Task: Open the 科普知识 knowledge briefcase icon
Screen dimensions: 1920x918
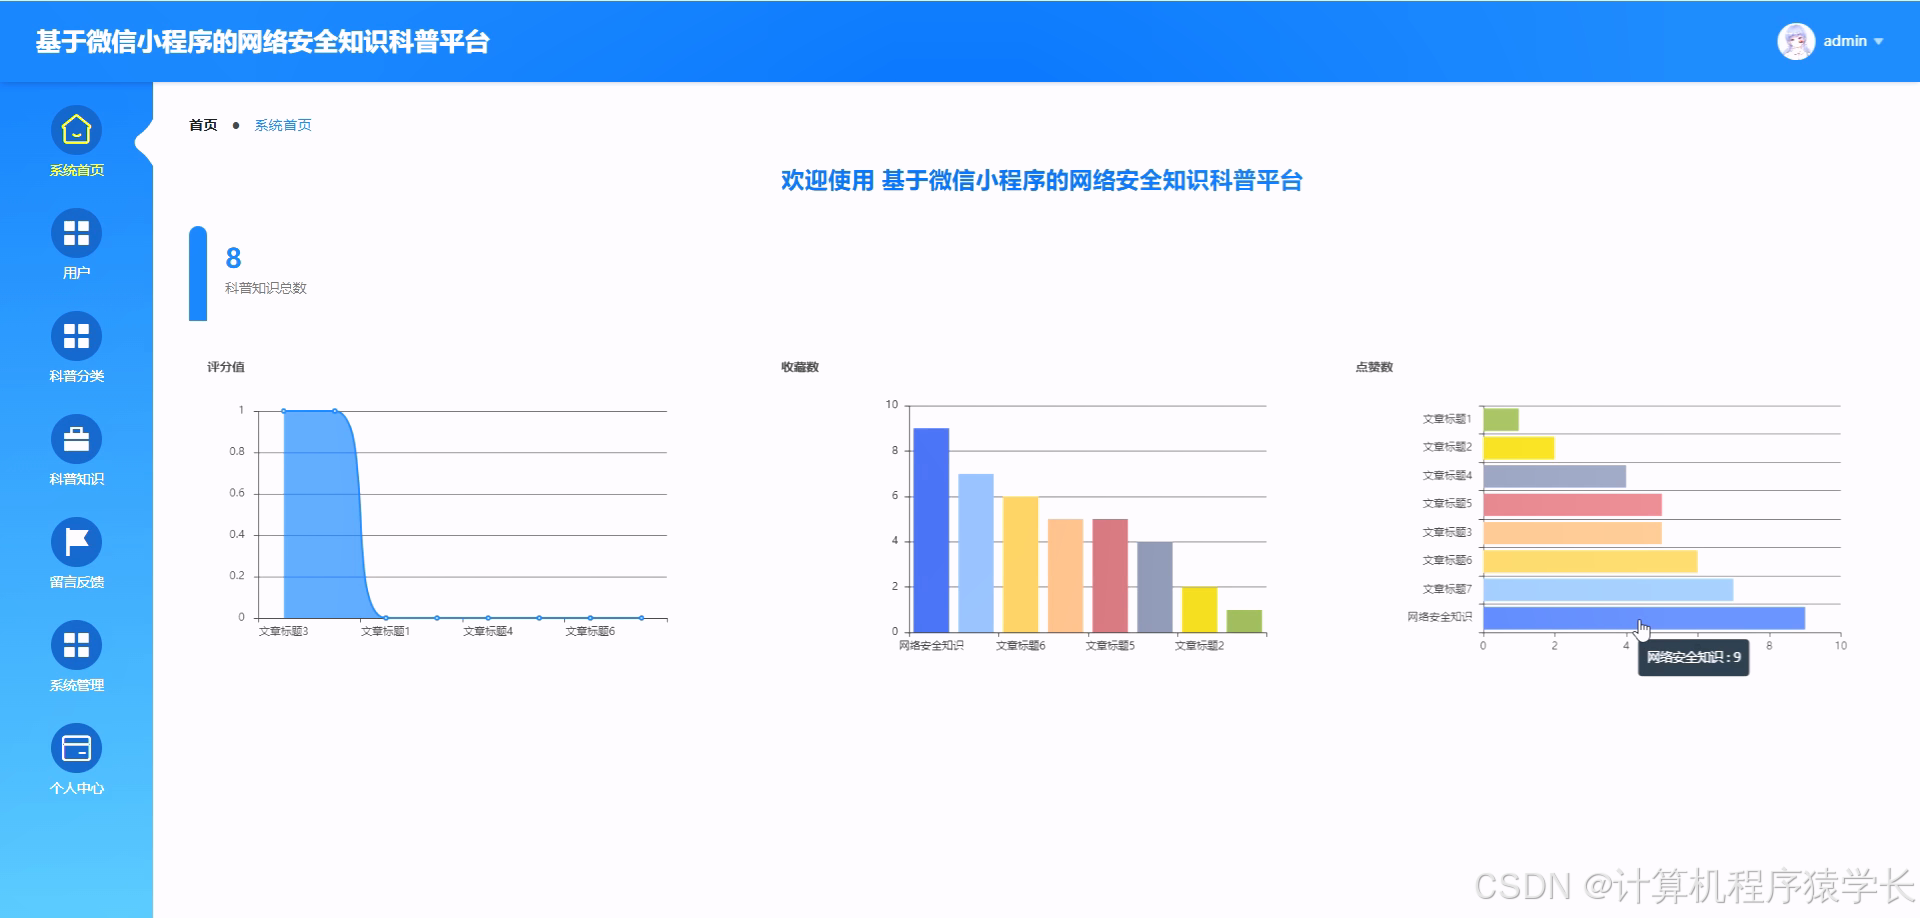Action: pos(75,440)
